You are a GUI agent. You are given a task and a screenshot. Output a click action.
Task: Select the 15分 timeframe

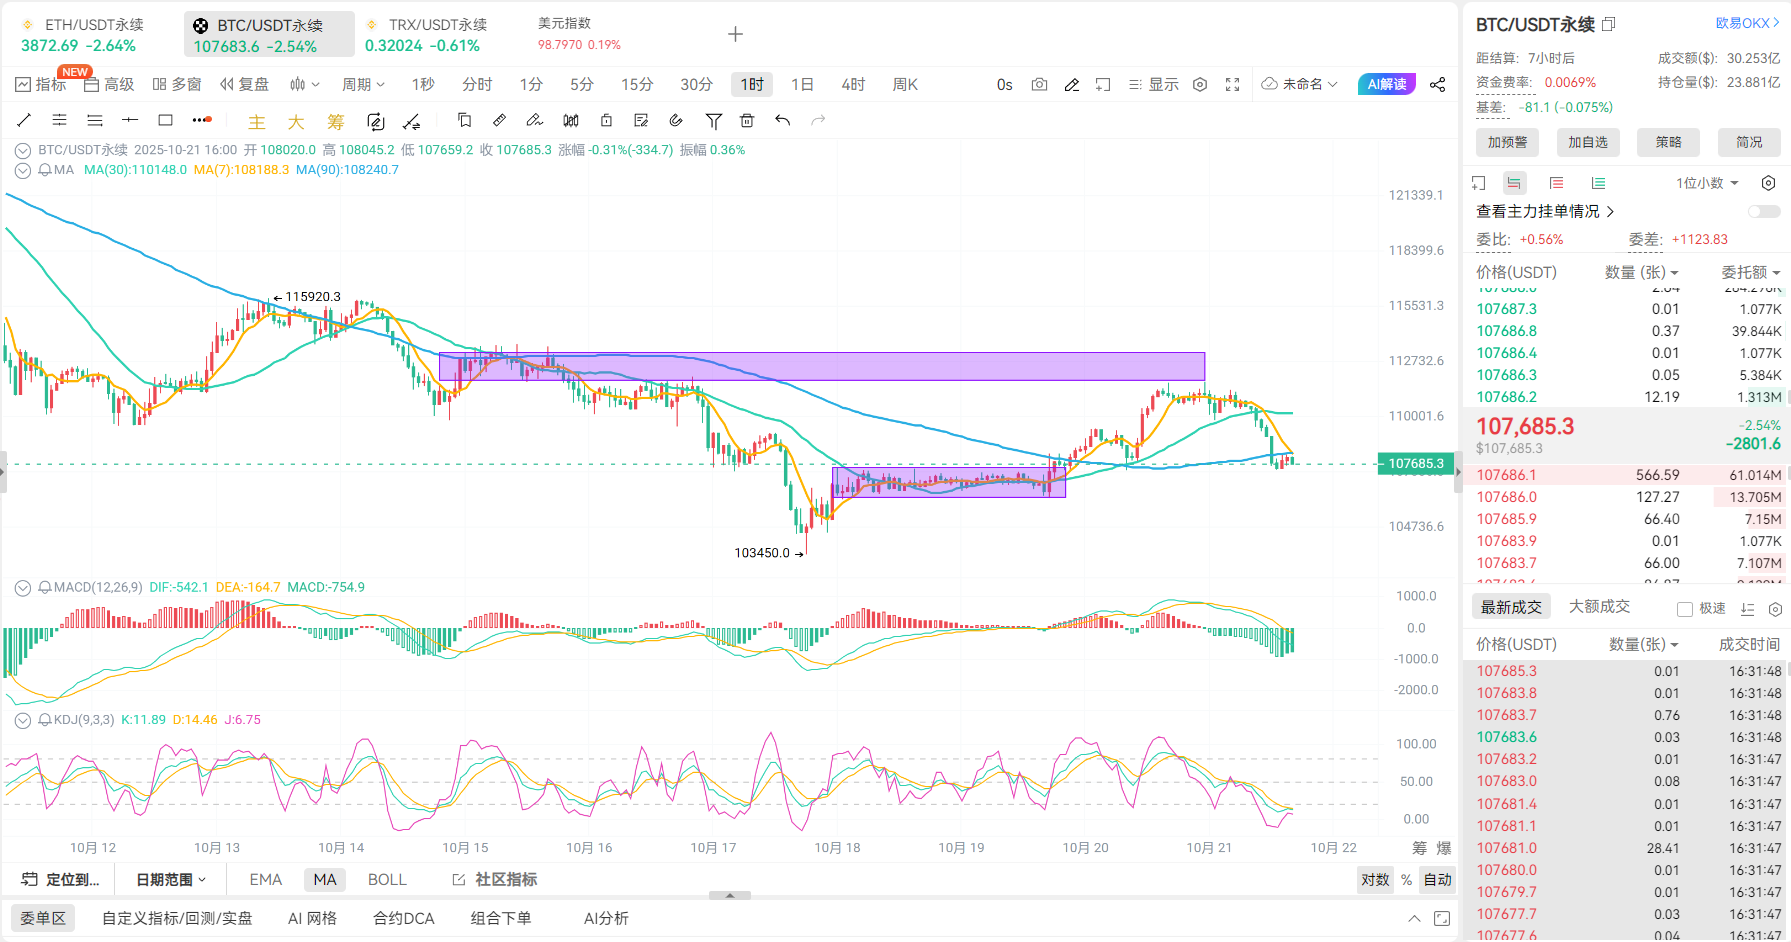(636, 85)
